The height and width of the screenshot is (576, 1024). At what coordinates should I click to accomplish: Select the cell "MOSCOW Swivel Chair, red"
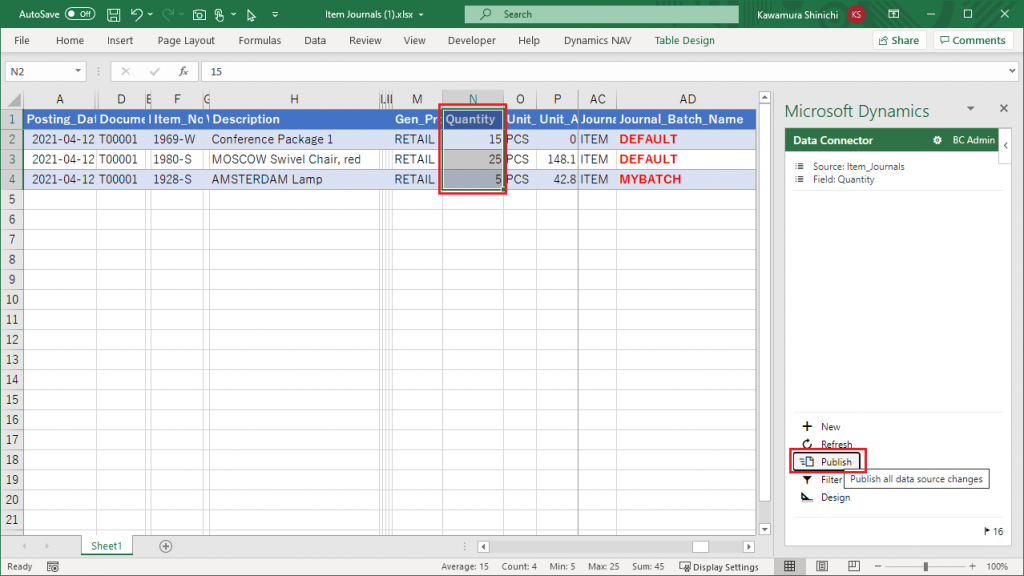(294, 159)
